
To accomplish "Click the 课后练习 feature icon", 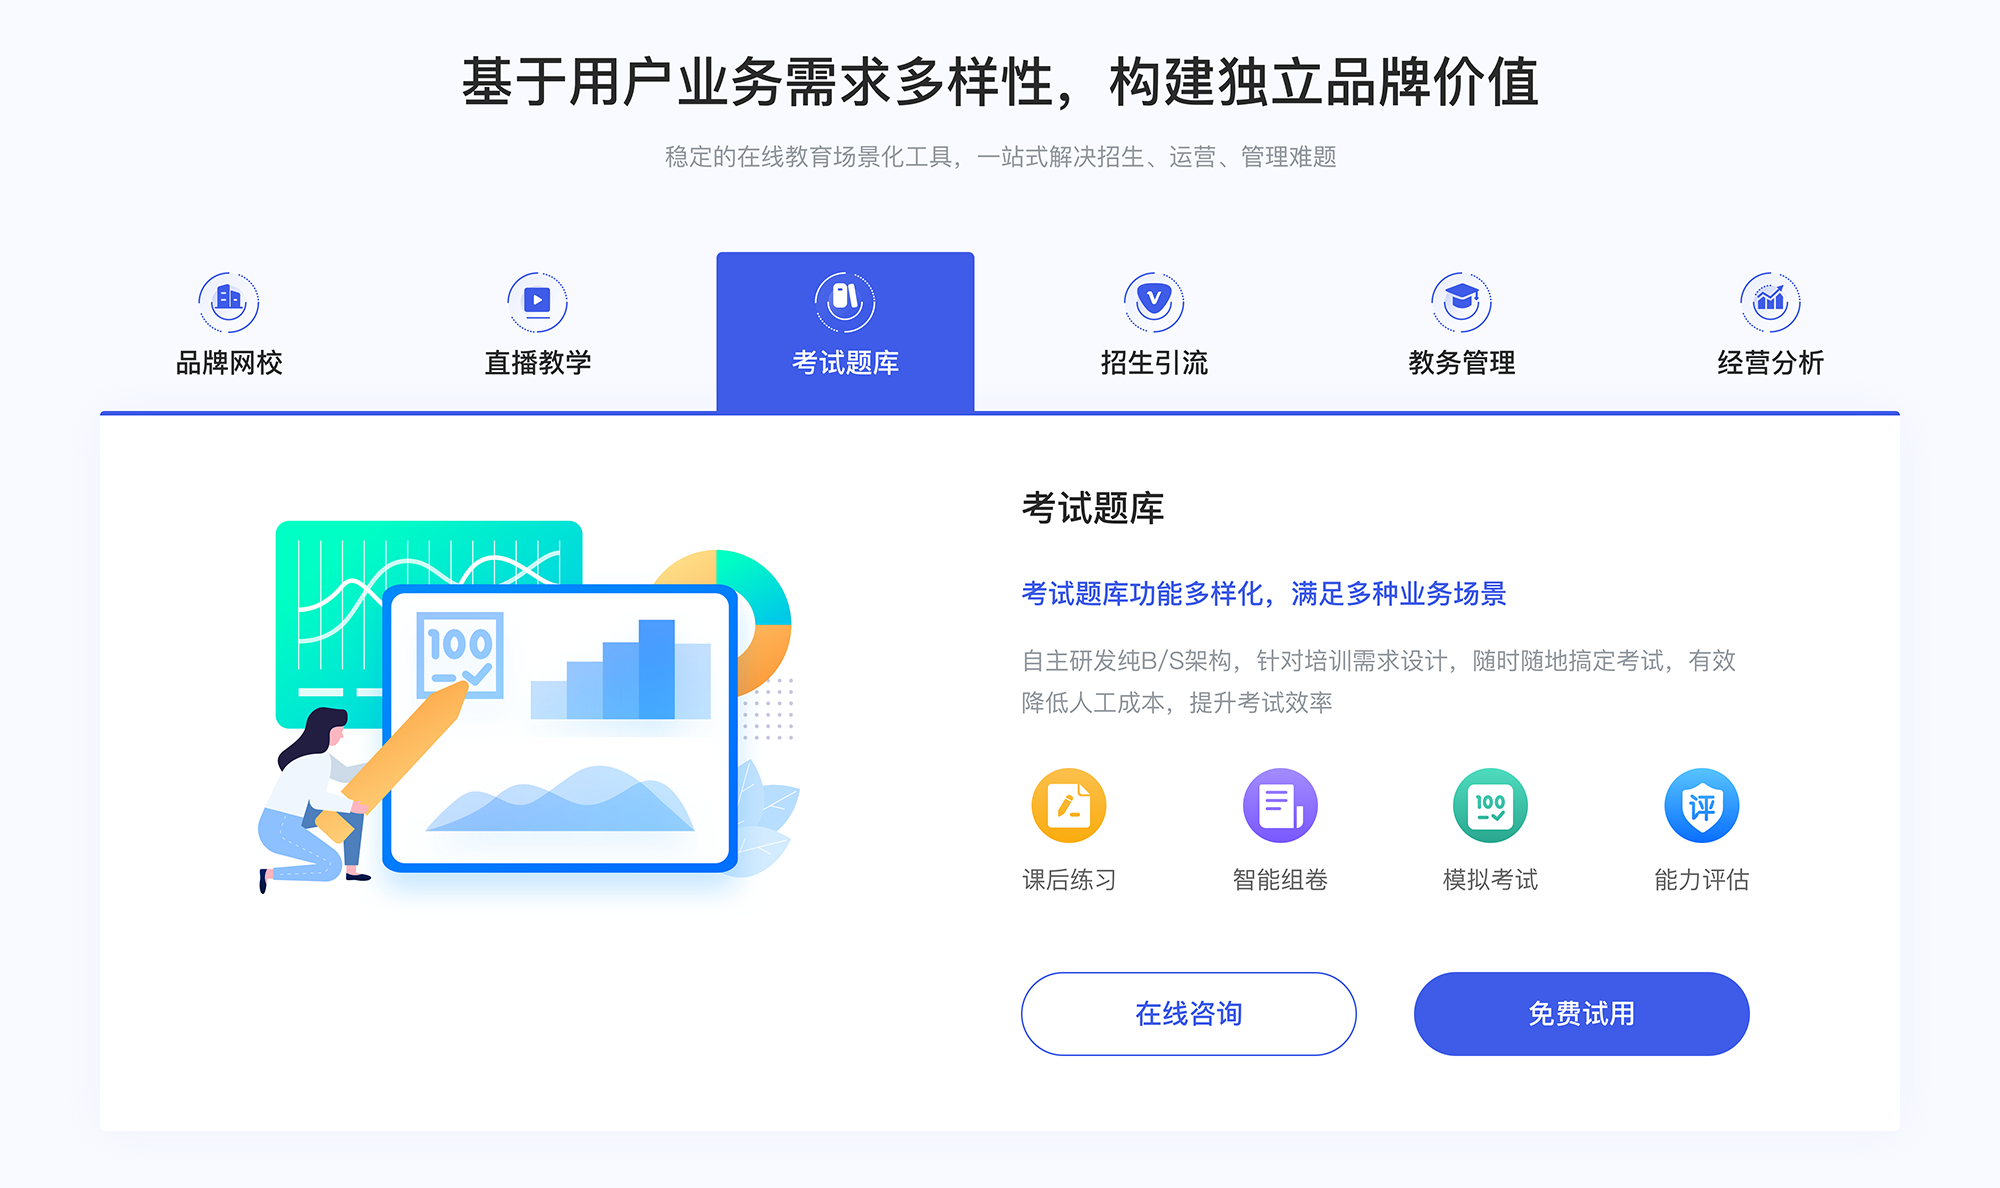I will tap(1069, 810).
